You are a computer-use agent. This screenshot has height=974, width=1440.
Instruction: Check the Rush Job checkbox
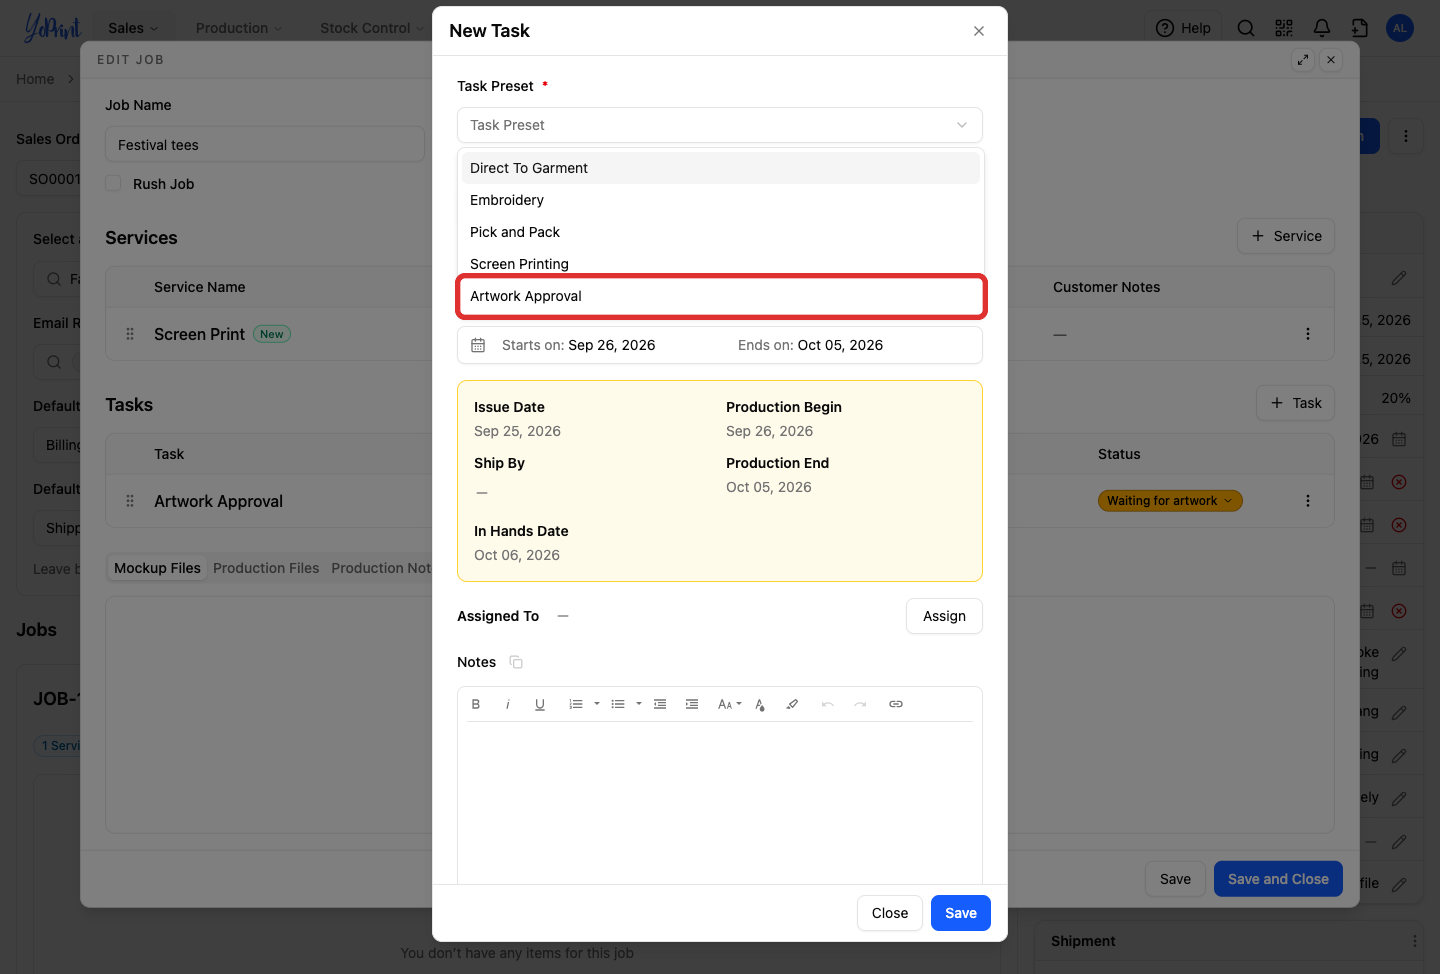click(114, 184)
